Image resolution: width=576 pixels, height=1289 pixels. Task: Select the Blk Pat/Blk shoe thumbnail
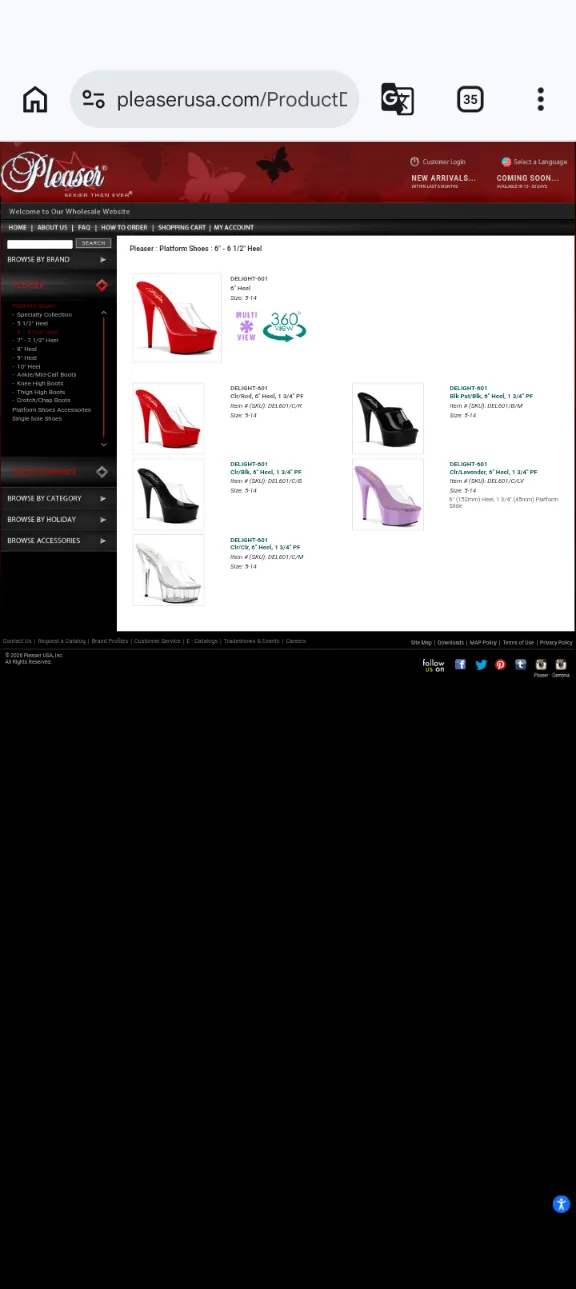(388, 418)
